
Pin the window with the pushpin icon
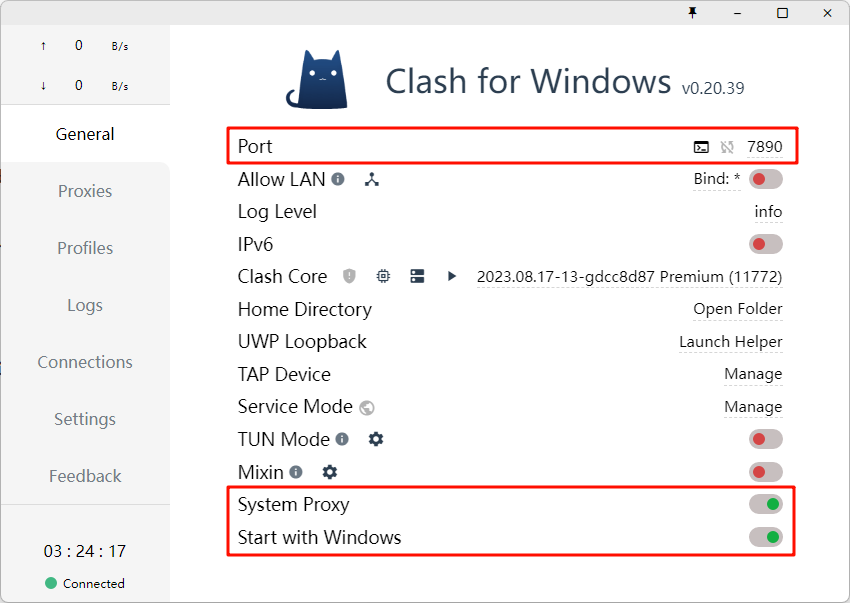[x=692, y=12]
